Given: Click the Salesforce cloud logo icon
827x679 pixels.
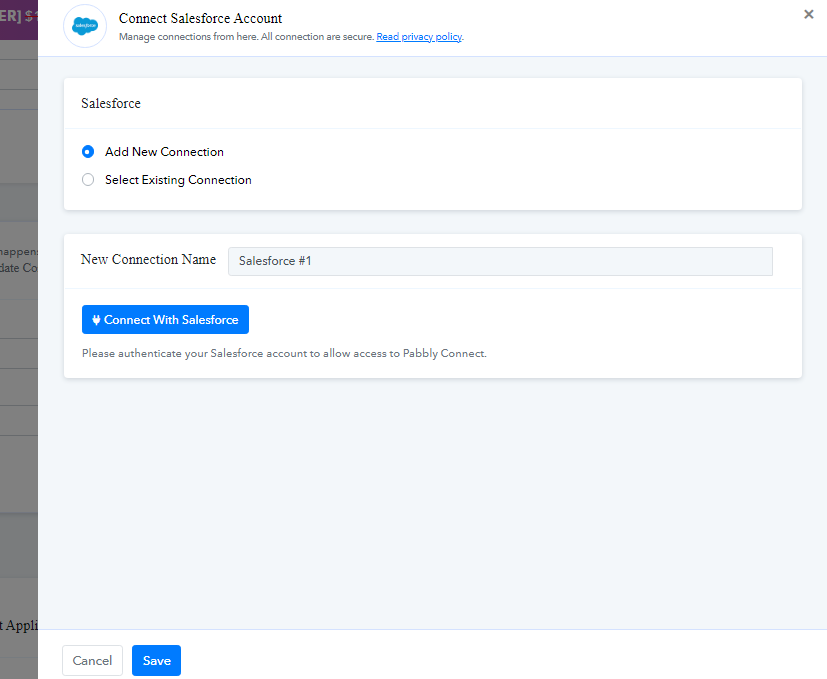Looking at the screenshot, I should coord(85,26).
